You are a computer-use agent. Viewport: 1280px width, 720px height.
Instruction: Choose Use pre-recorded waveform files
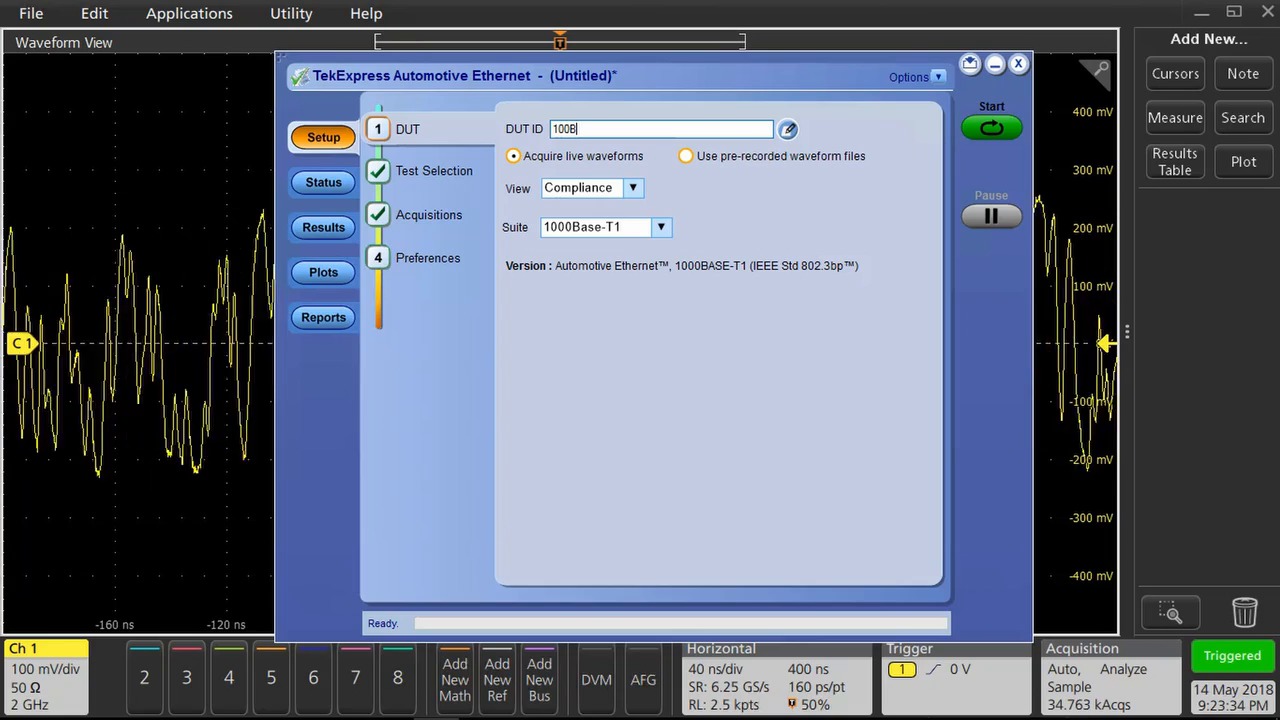(x=686, y=156)
